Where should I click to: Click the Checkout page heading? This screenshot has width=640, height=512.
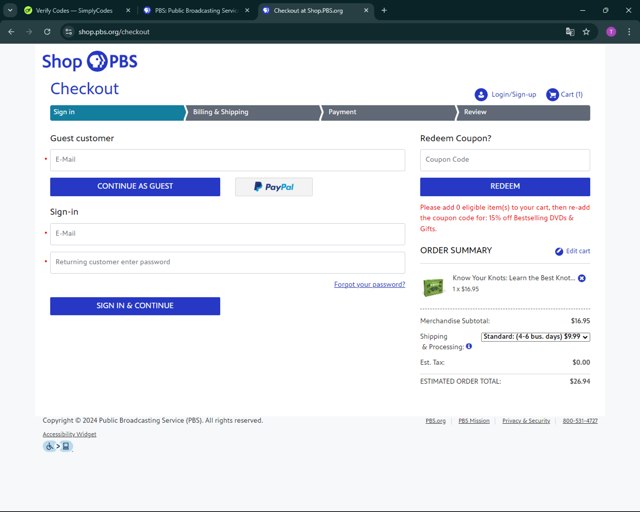84,89
